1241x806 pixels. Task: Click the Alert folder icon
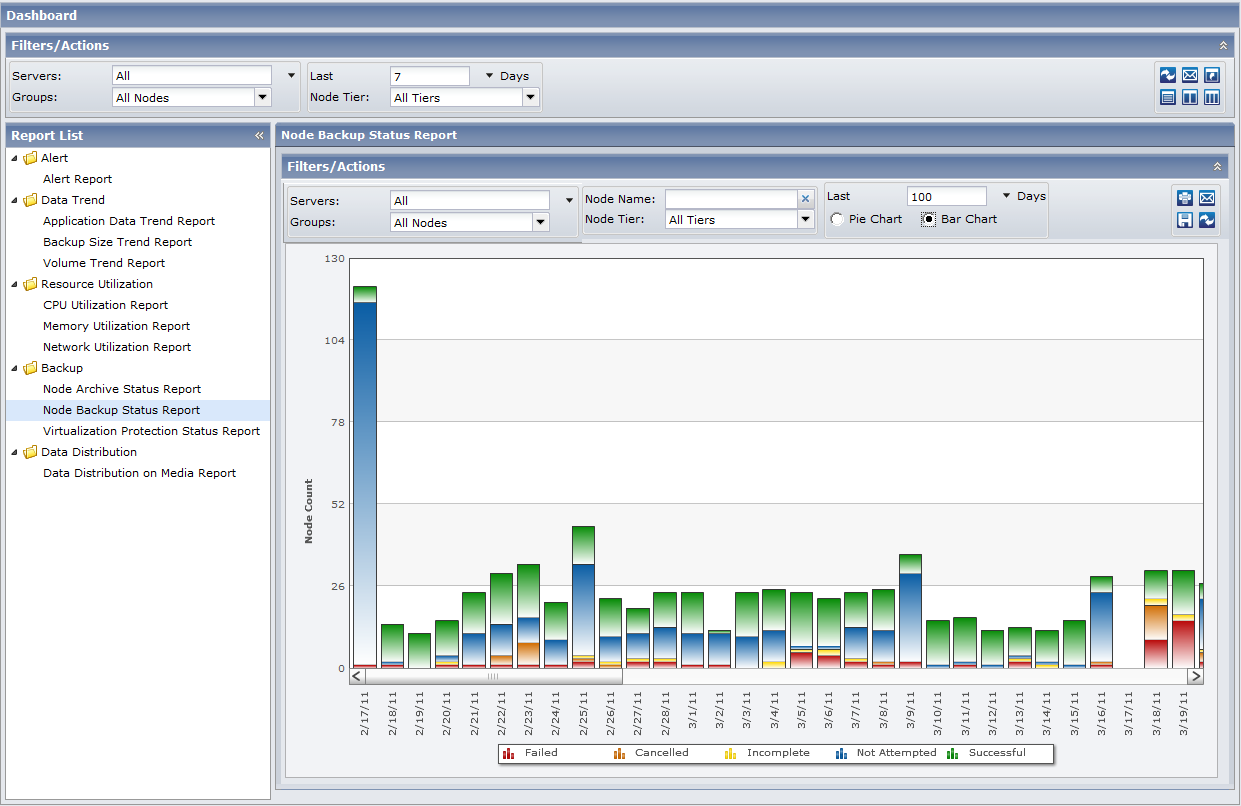click(30, 158)
